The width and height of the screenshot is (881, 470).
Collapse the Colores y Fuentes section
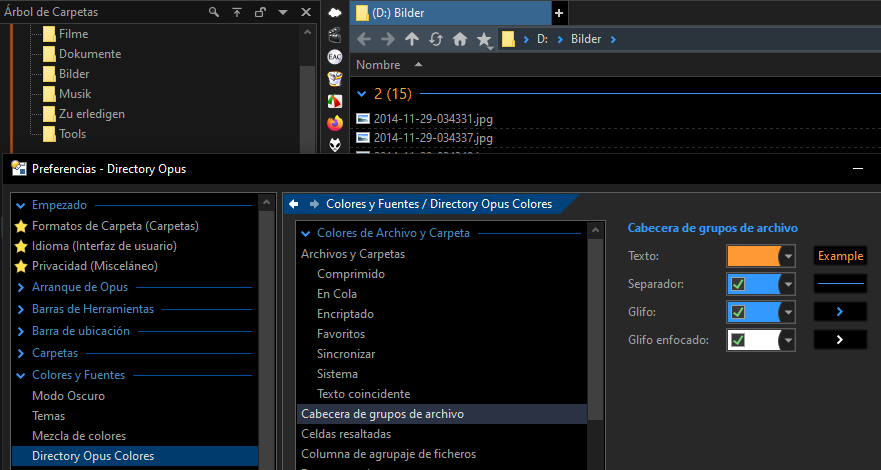[x=21, y=376]
